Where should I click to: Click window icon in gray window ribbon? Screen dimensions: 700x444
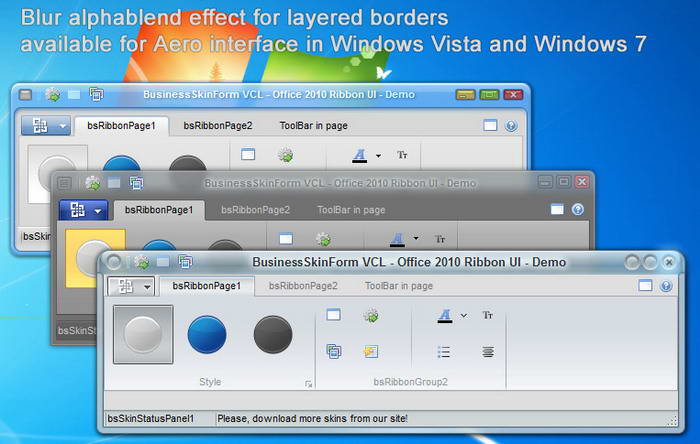286,239
